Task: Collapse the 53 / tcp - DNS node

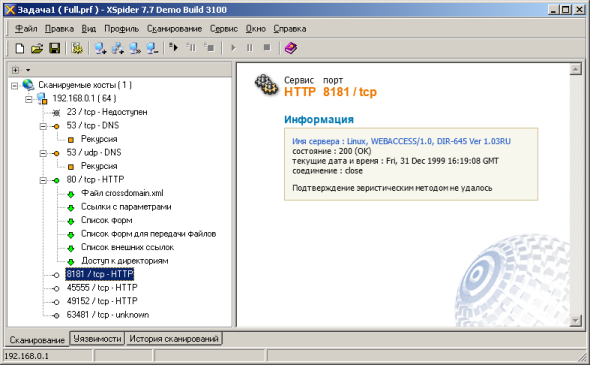Action: [x=43, y=126]
